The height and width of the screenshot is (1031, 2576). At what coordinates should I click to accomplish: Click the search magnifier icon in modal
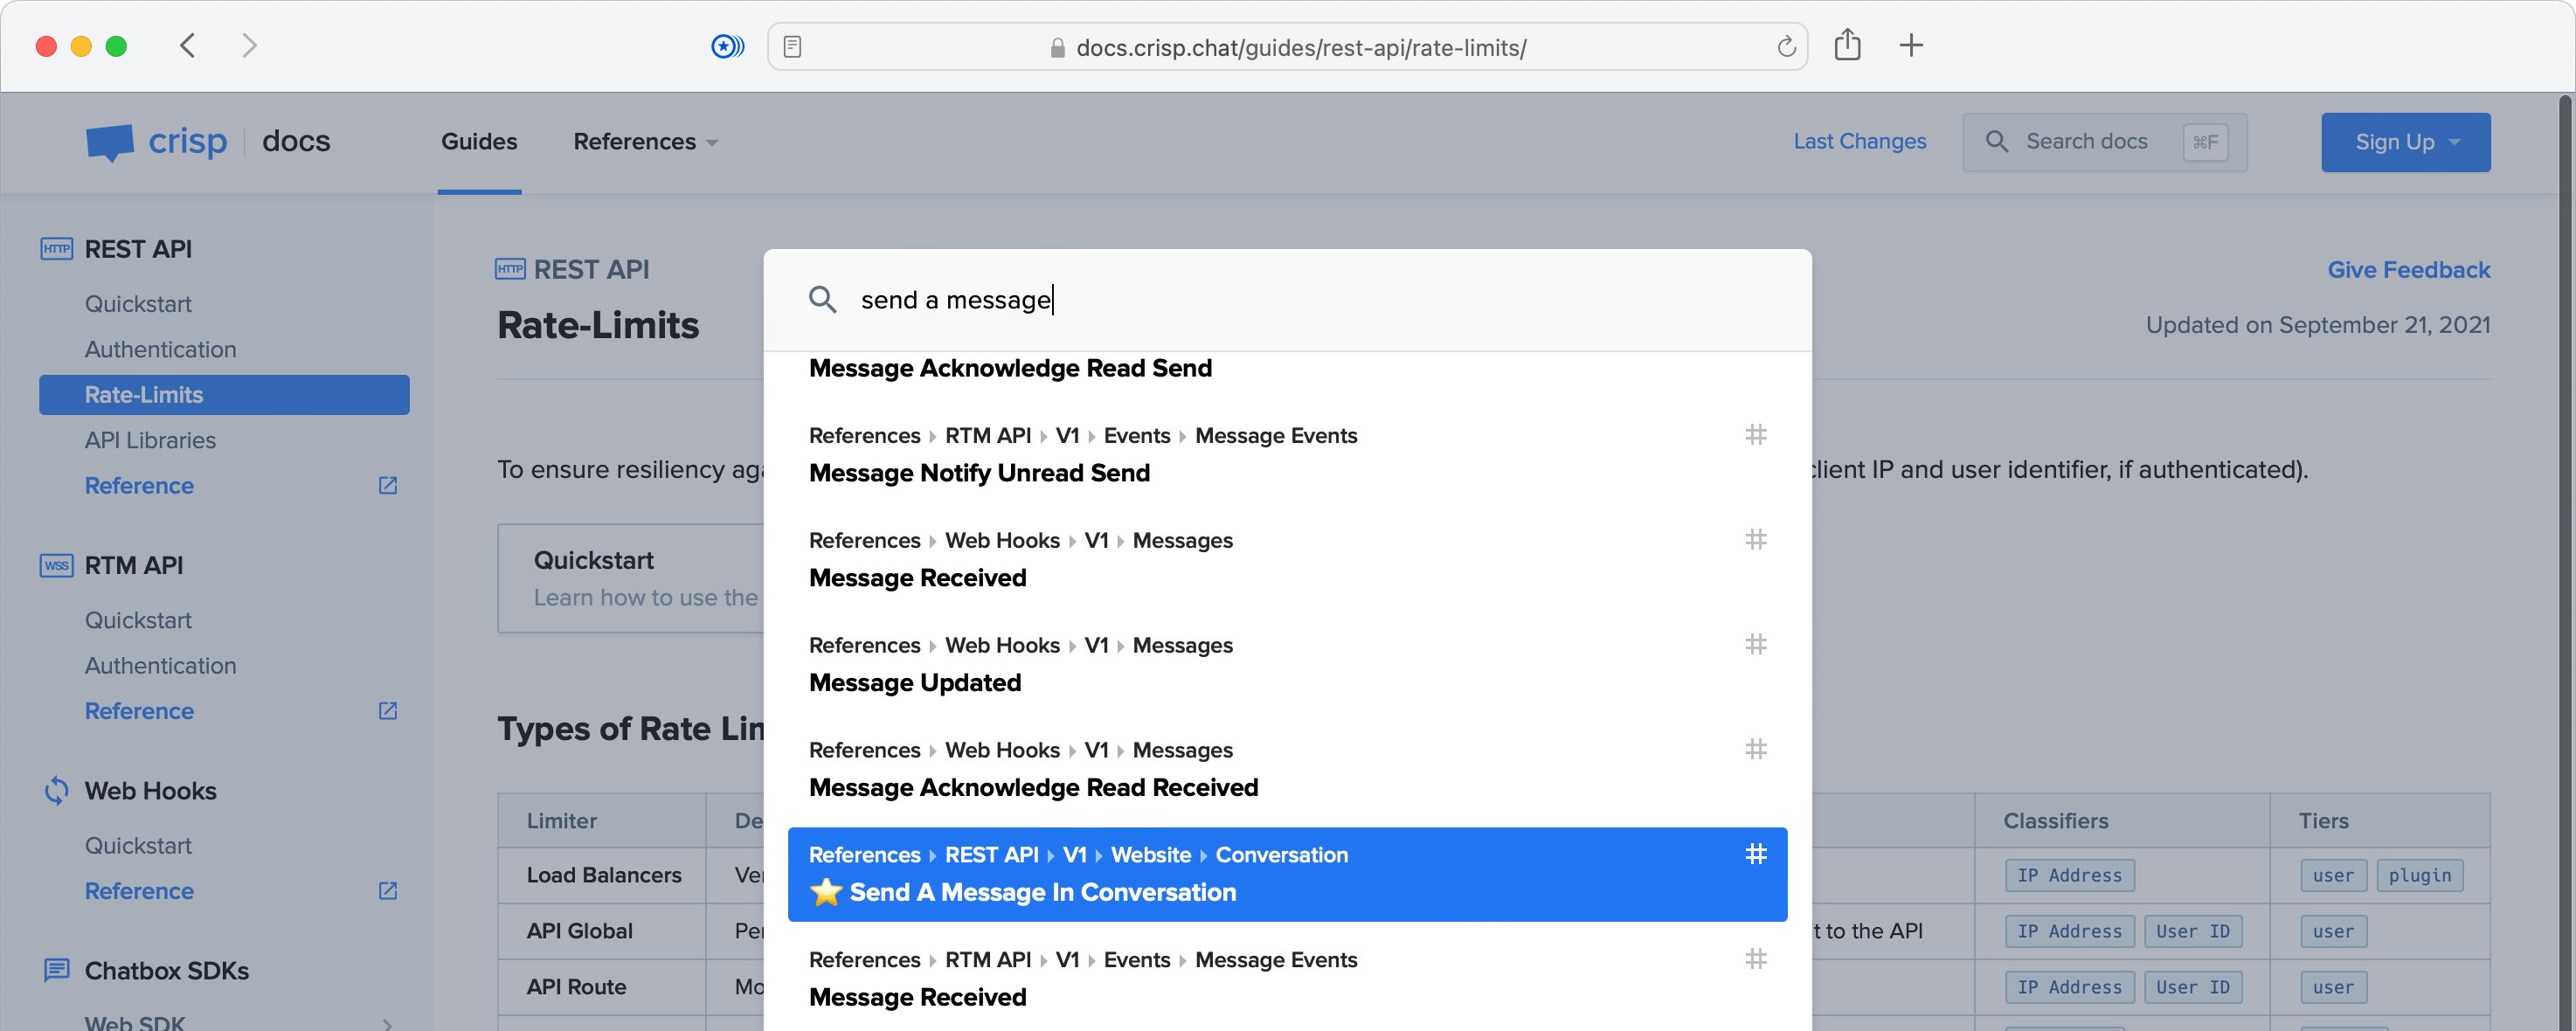pyautogui.click(x=822, y=299)
